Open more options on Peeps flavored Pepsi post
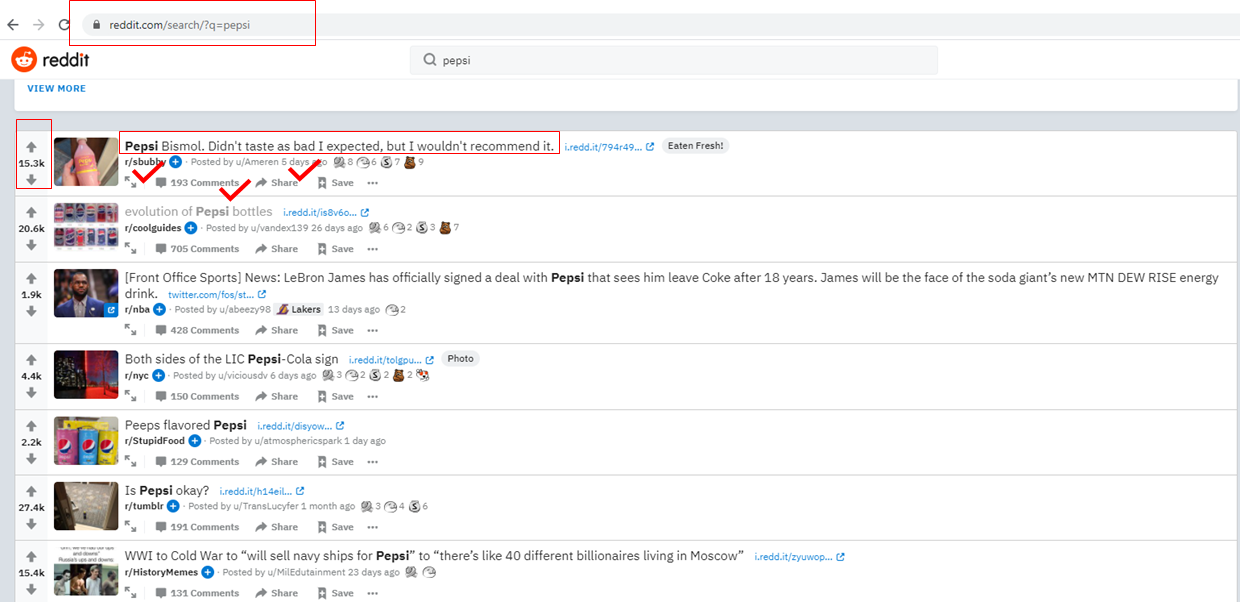 point(372,462)
